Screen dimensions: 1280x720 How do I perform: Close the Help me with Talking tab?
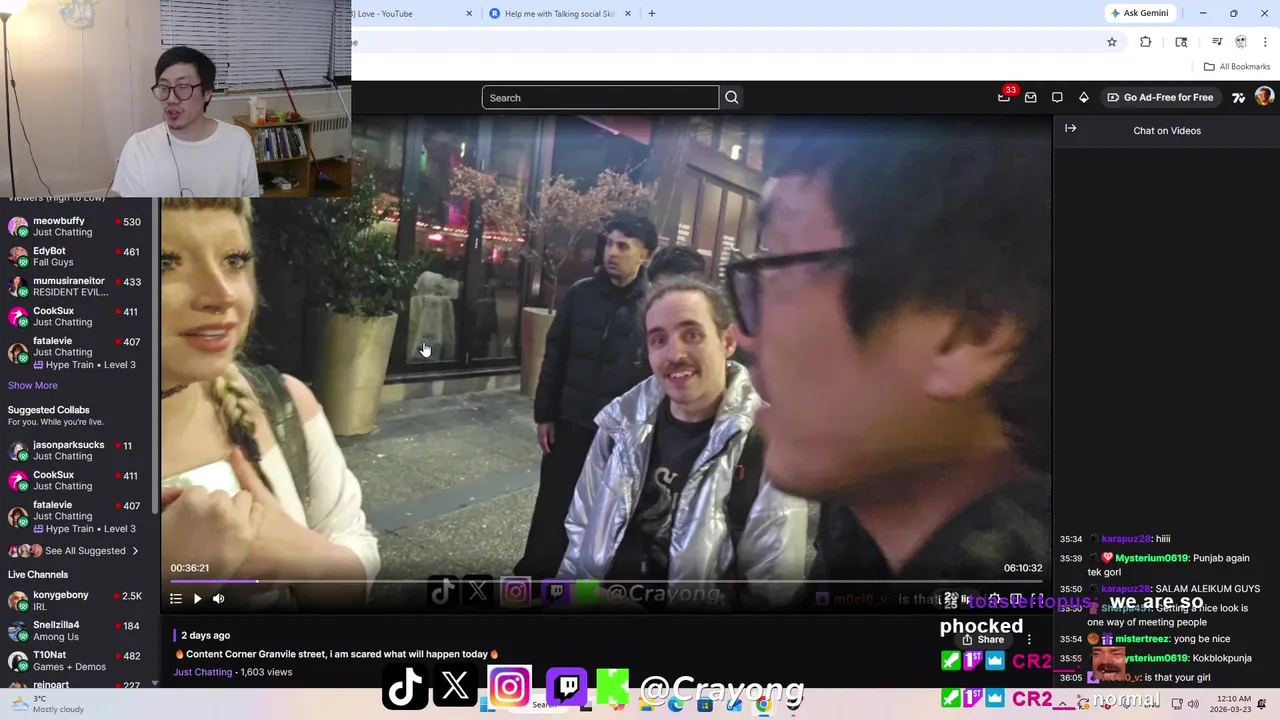point(628,13)
